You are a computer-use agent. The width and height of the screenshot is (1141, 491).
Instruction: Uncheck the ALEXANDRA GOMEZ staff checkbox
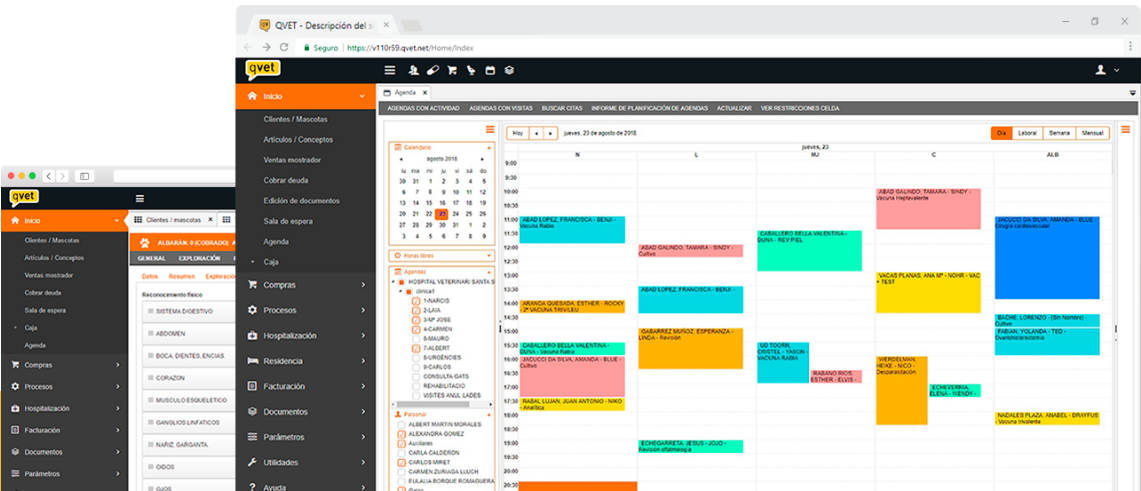coord(401,434)
